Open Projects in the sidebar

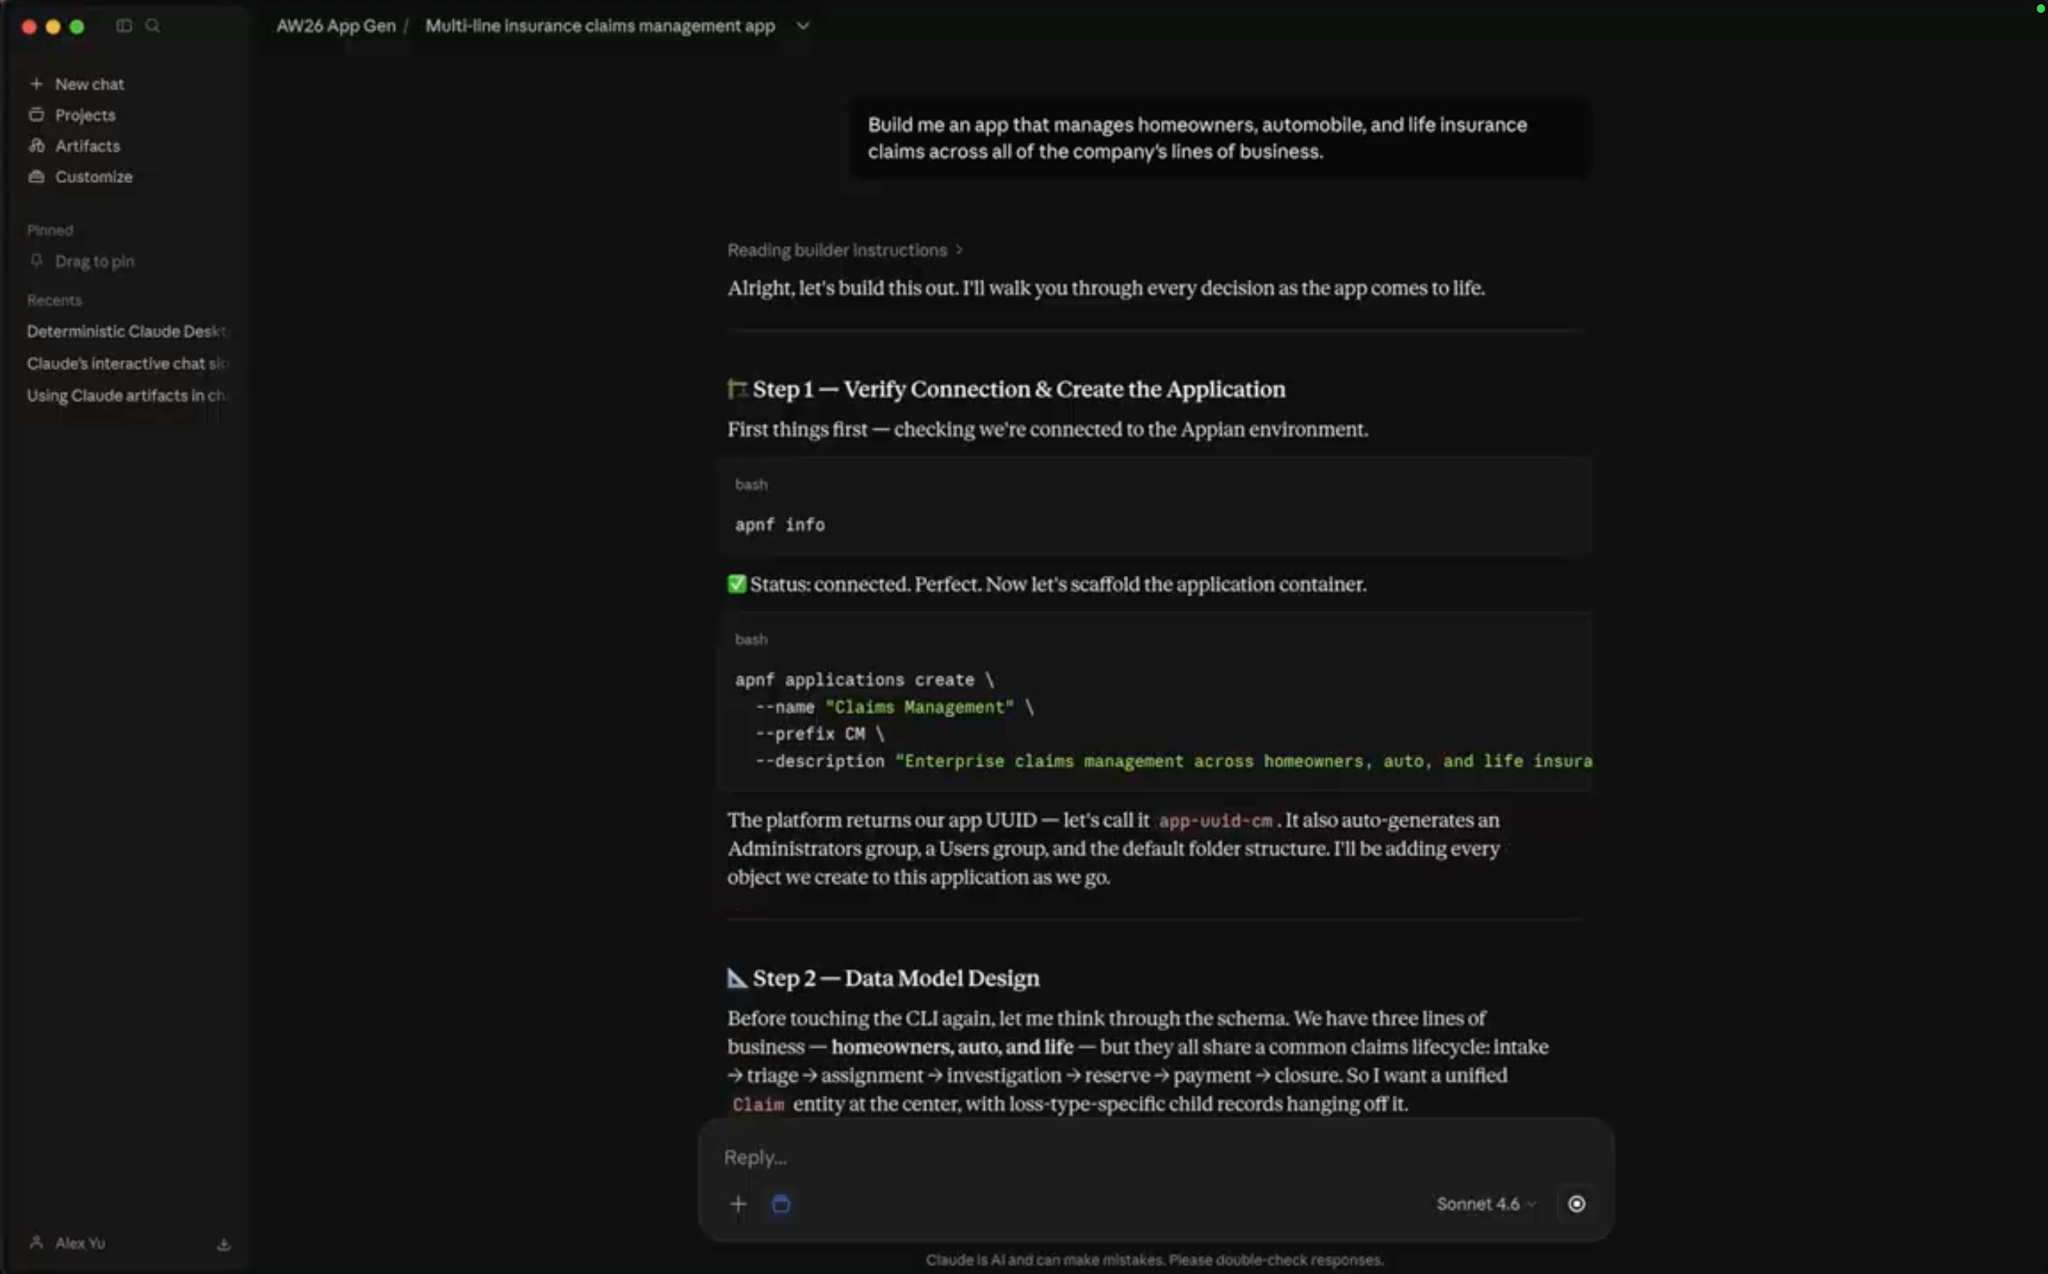[x=85, y=115]
